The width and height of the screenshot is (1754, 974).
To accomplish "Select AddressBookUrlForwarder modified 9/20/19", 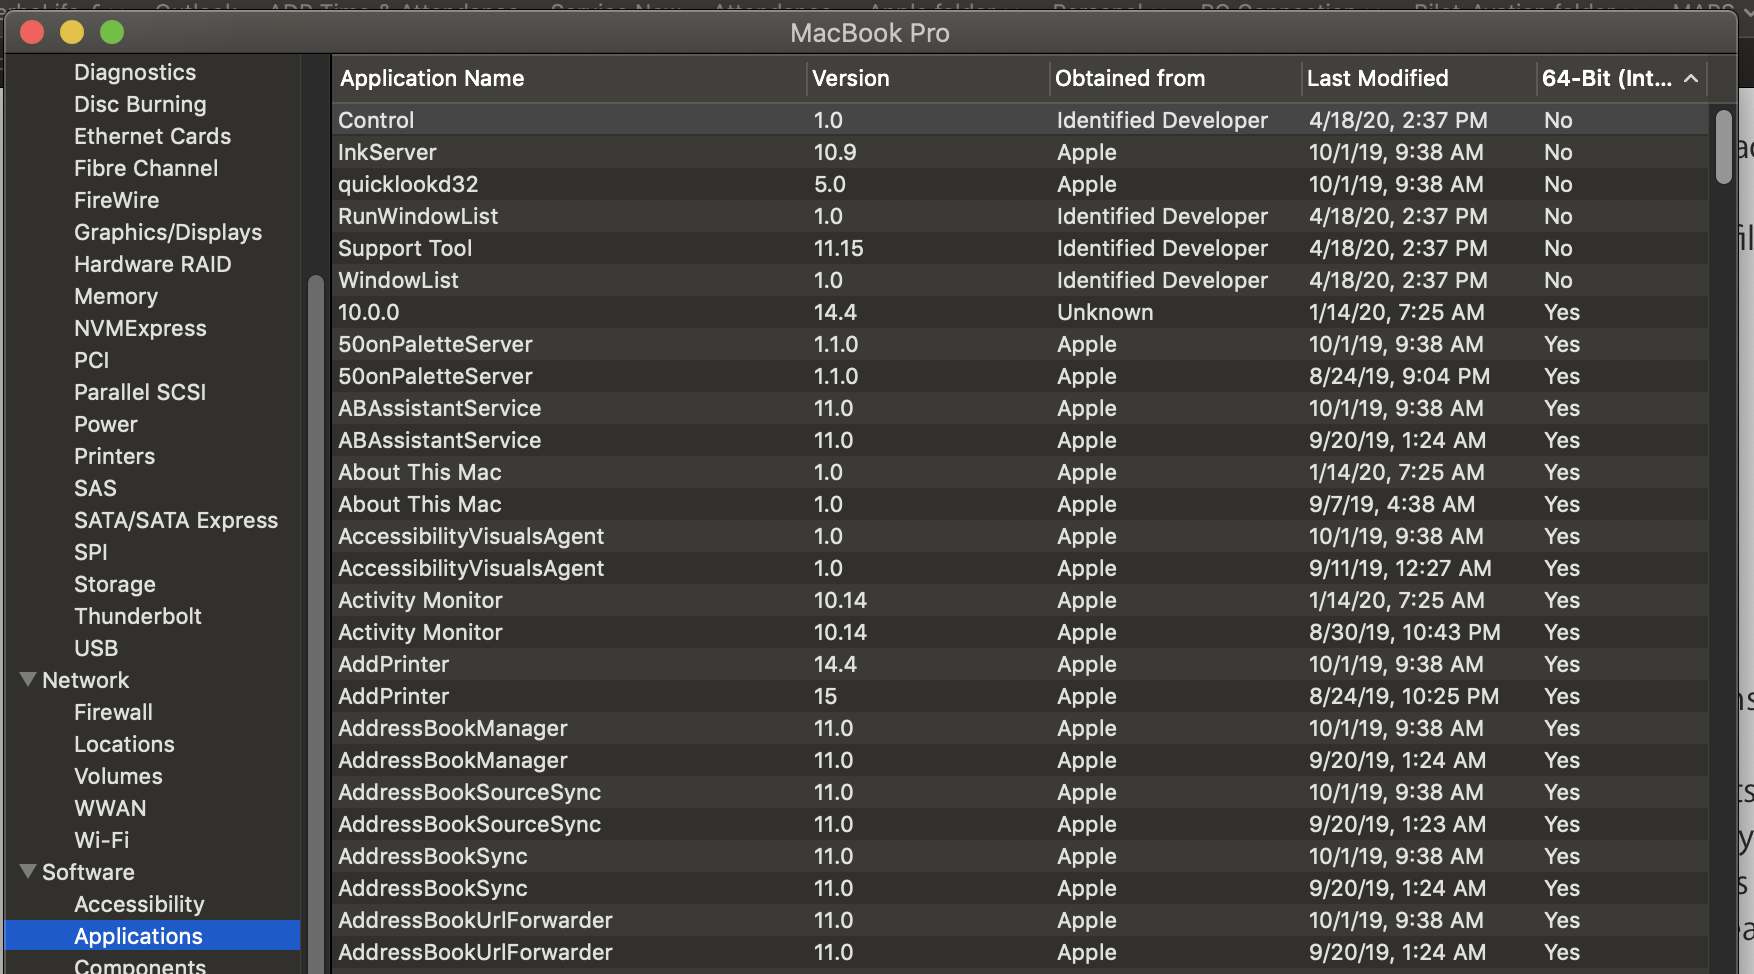I will pyautogui.click(x=1020, y=952).
